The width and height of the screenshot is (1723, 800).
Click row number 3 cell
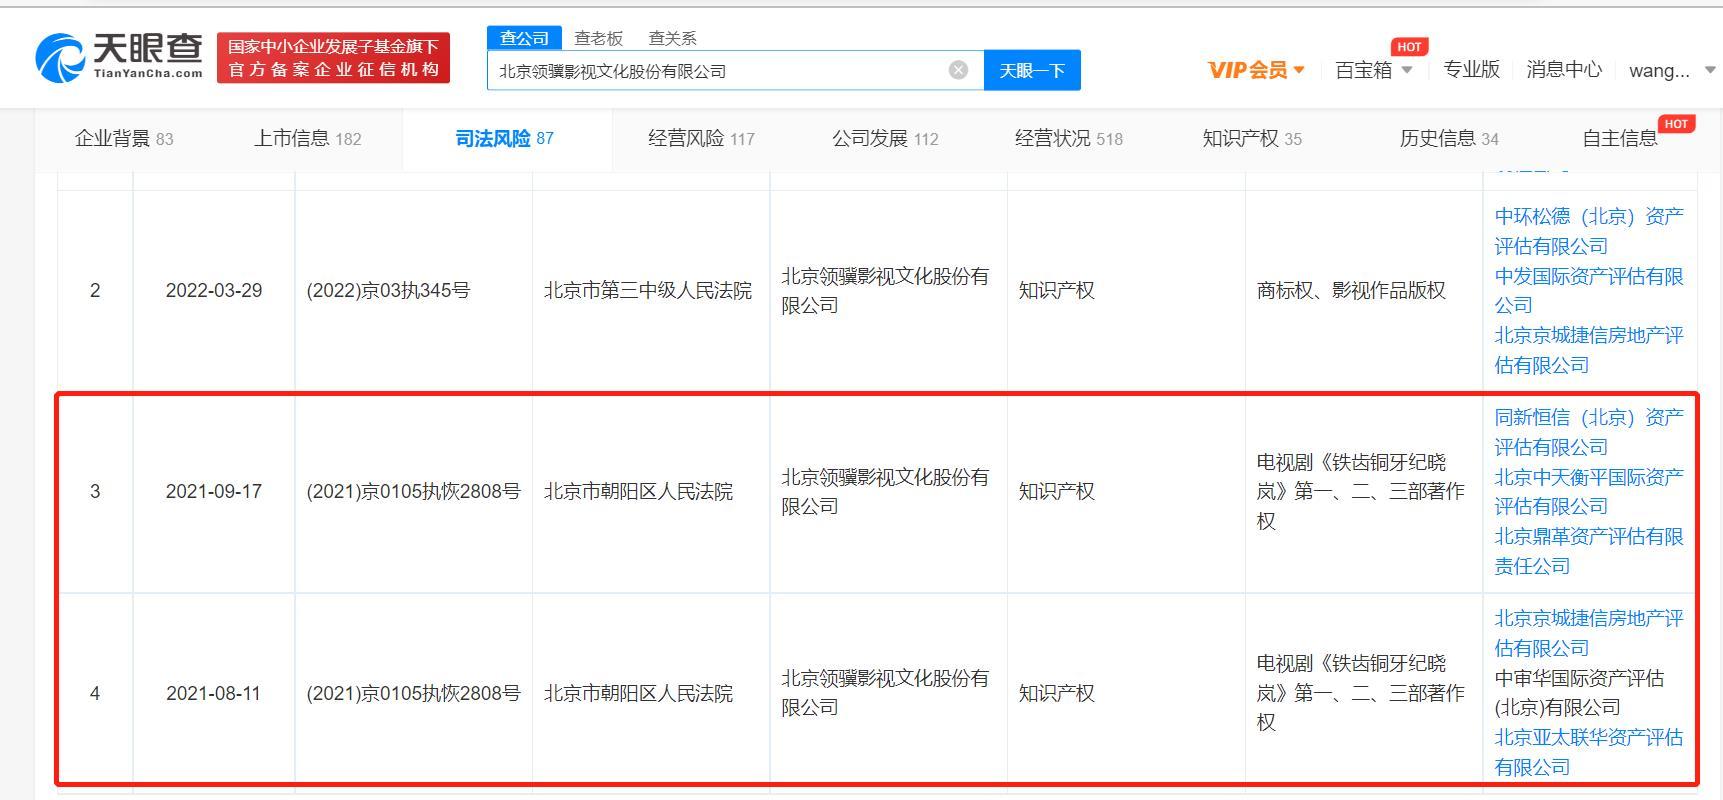point(95,491)
